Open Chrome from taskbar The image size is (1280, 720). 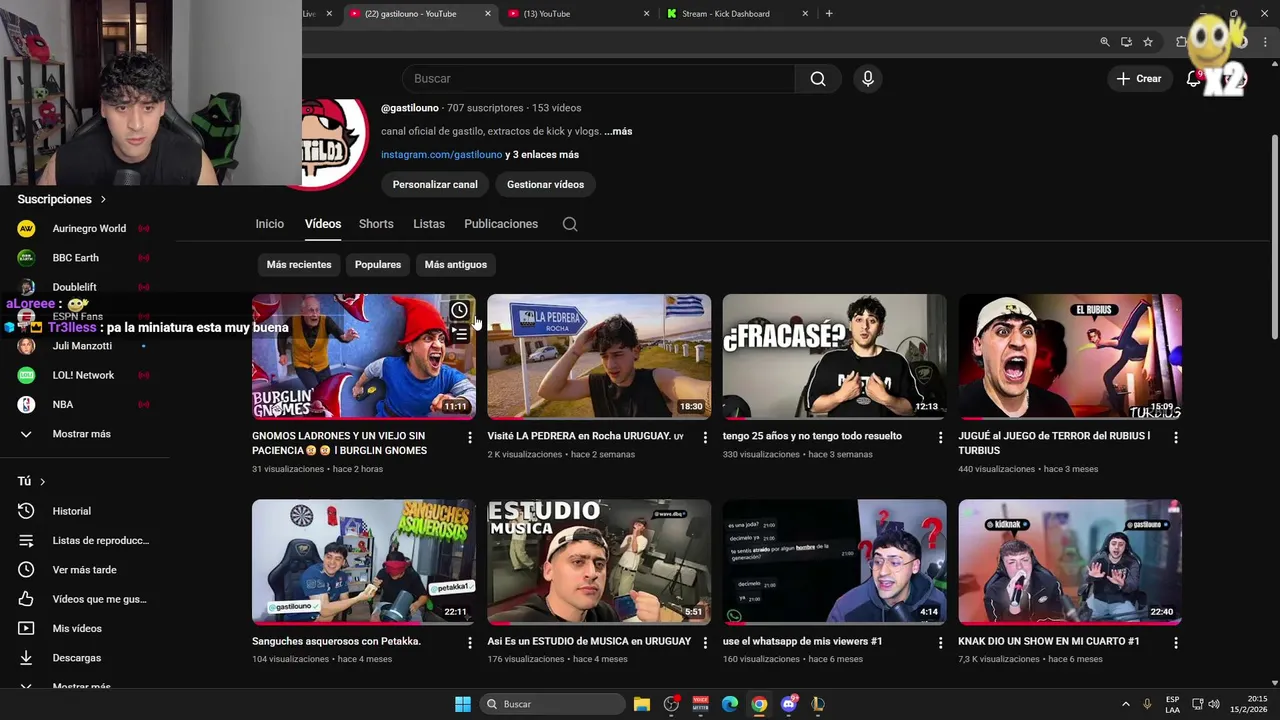(x=759, y=704)
